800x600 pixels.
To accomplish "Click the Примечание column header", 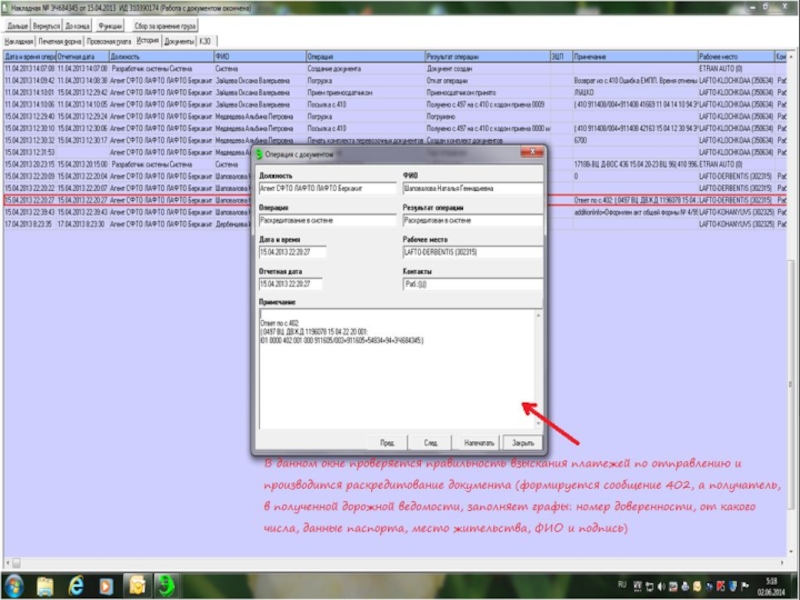I will point(635,57).
